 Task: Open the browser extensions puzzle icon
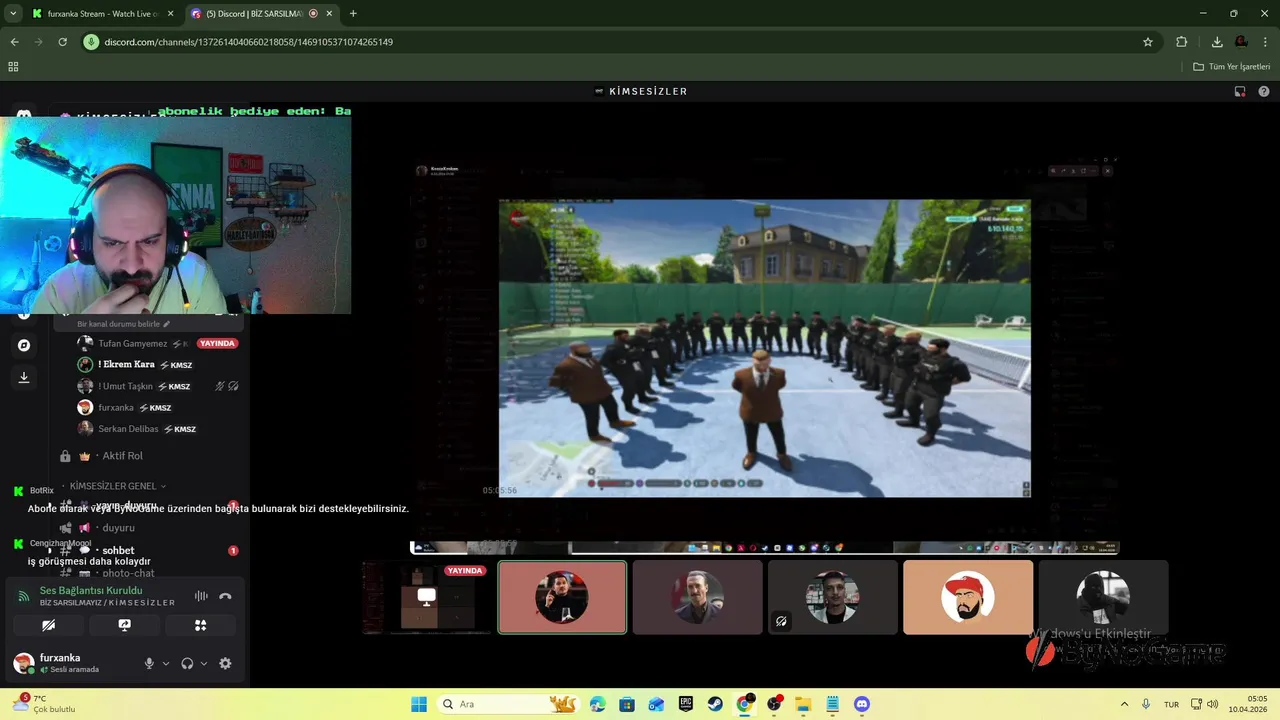[1181, 42]
